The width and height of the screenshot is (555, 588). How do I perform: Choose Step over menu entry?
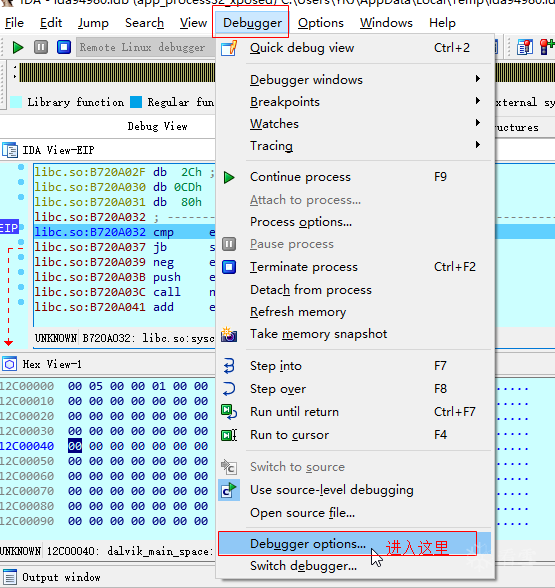[x=355, y=389]
